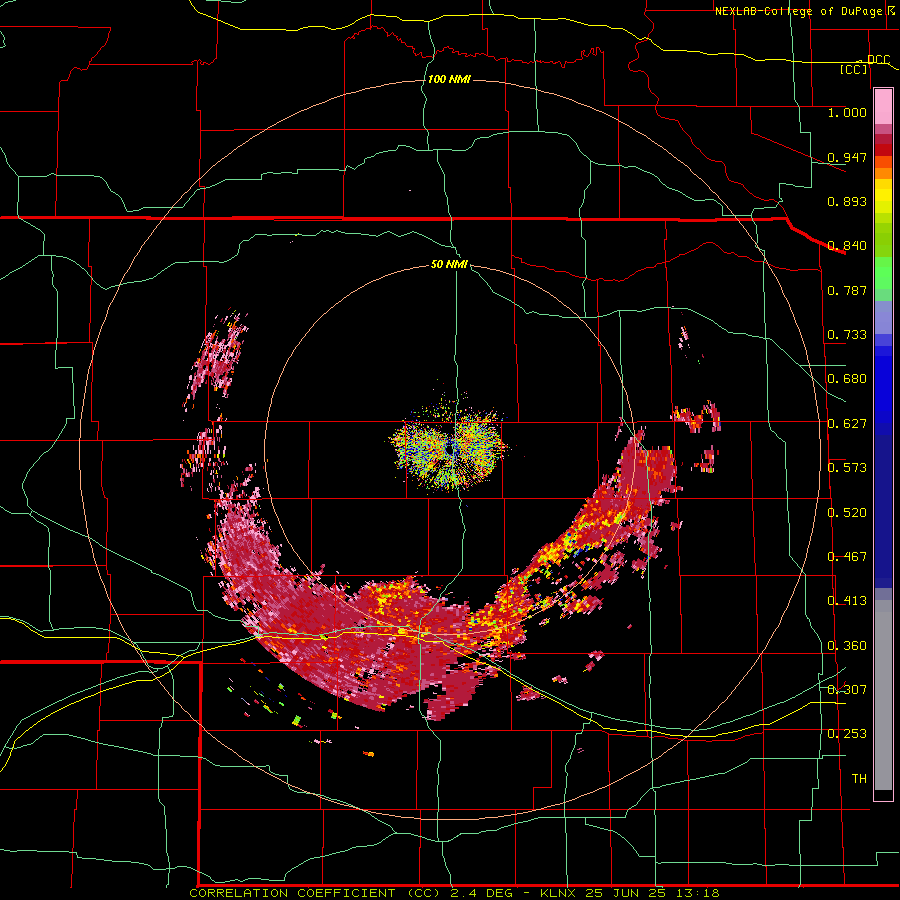This screenshot has height=900, width=900.
Task: Click the 50 NMI range ring label
Action: (449, 264)
